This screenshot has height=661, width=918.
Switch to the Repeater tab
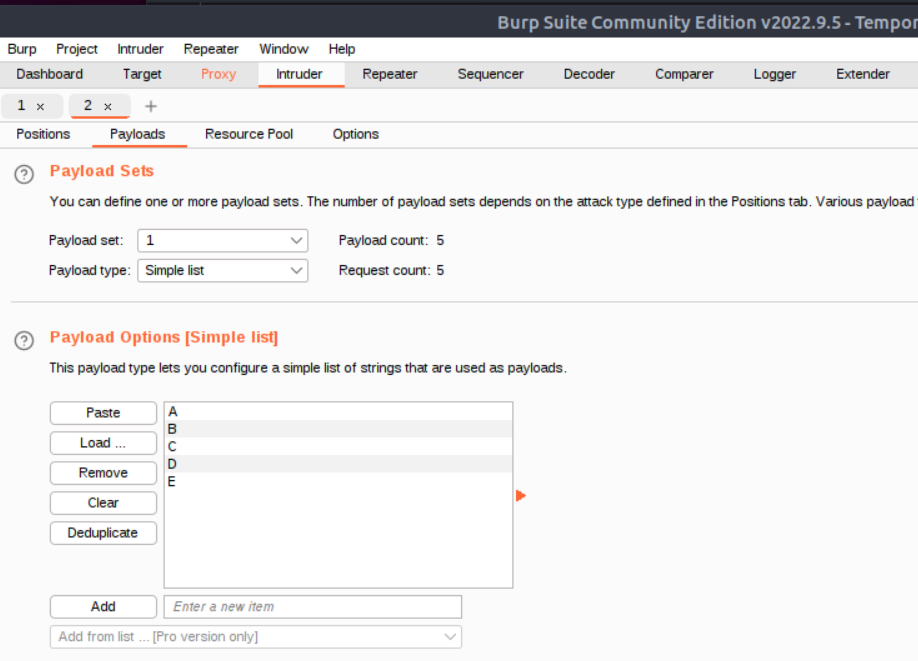[390, 74]
